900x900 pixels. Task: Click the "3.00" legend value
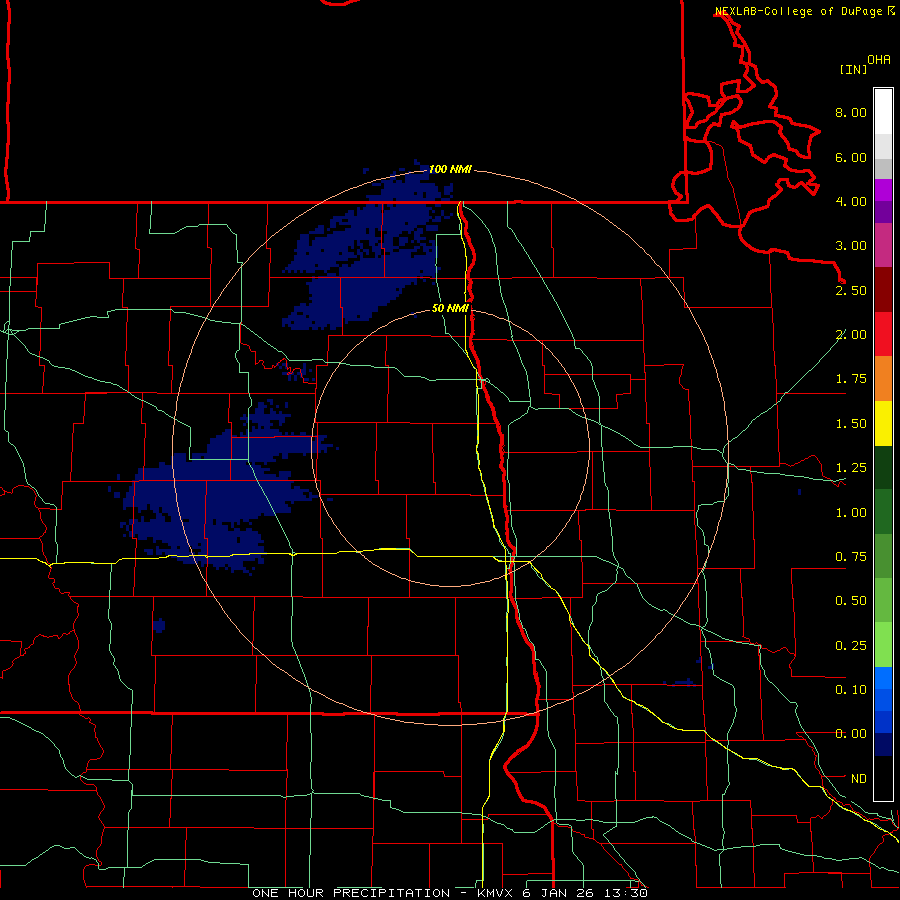click(851, 246)
